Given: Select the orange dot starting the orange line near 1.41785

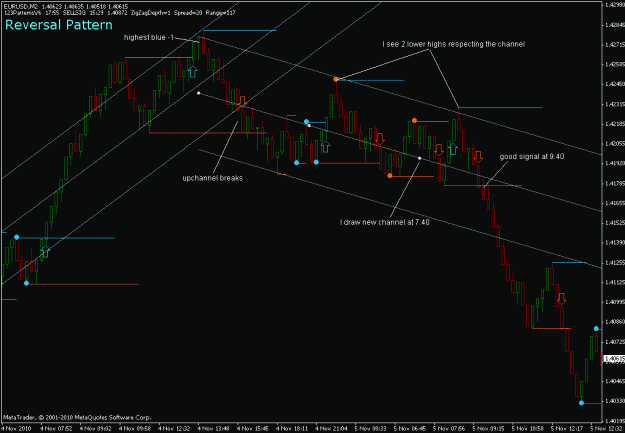Looking at the screenshot, I should [x=390, y=176].
